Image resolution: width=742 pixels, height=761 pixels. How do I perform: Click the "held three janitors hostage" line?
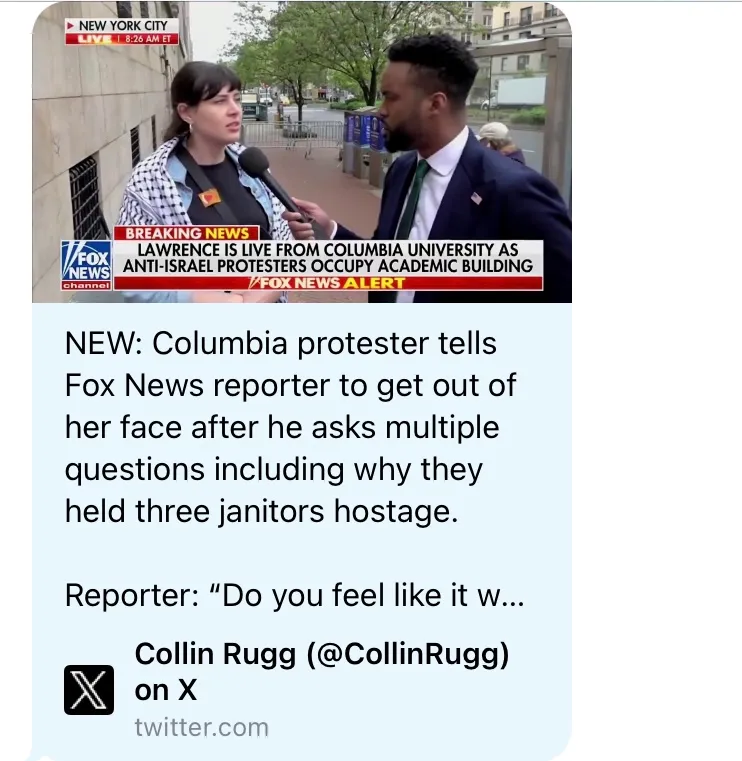click(262, 511)
